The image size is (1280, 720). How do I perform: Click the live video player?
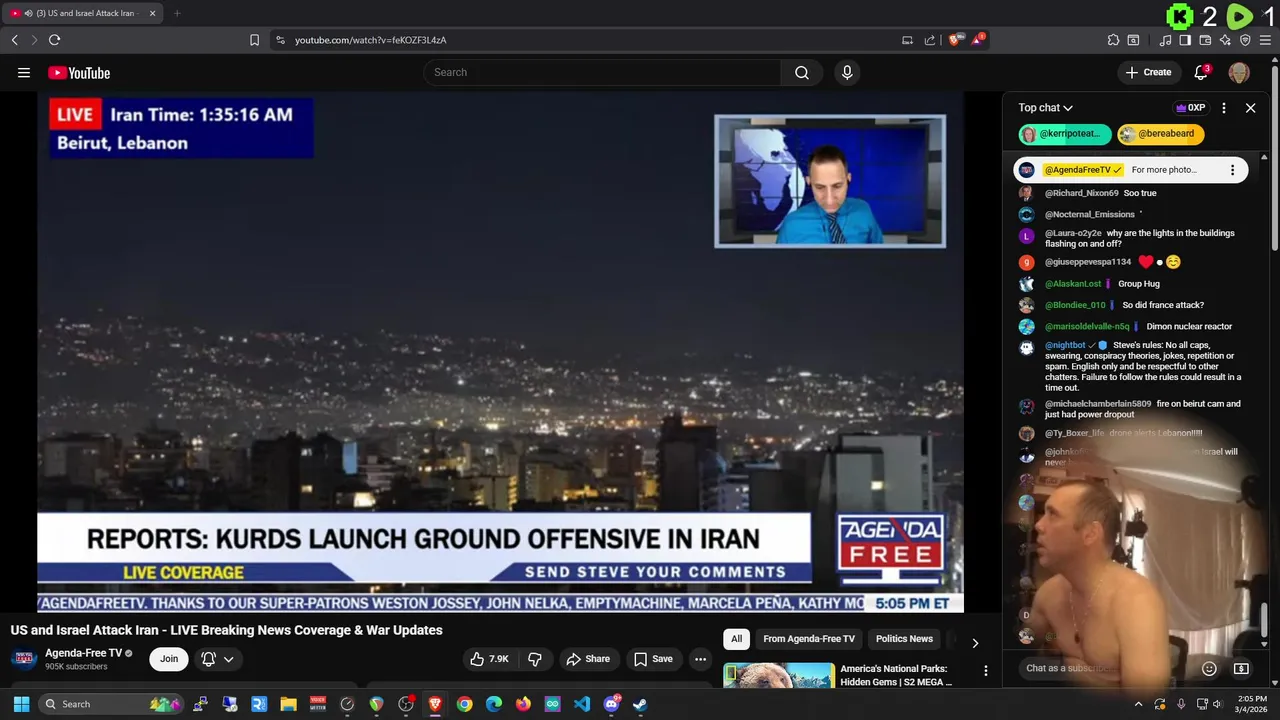500,352
